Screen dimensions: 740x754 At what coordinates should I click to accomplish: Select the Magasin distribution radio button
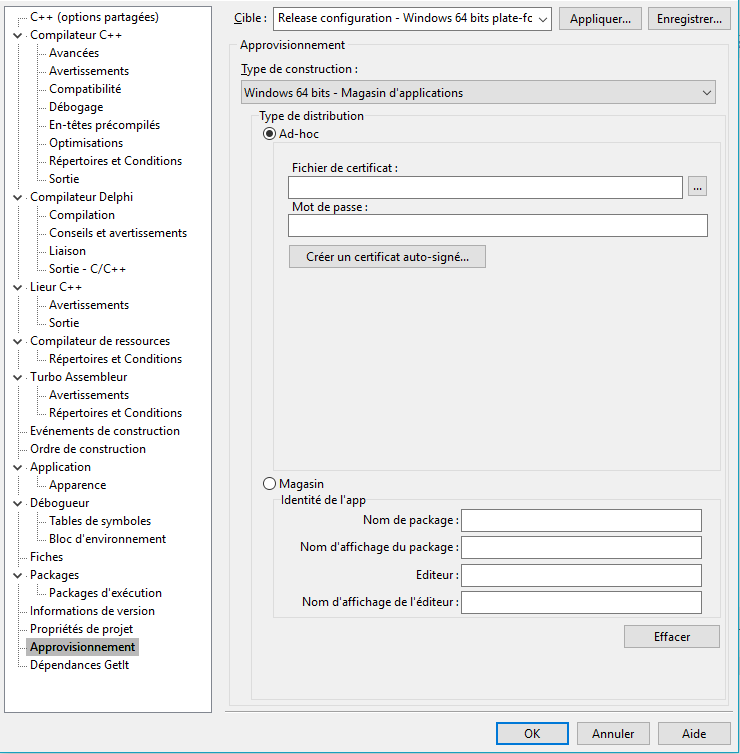269,483
